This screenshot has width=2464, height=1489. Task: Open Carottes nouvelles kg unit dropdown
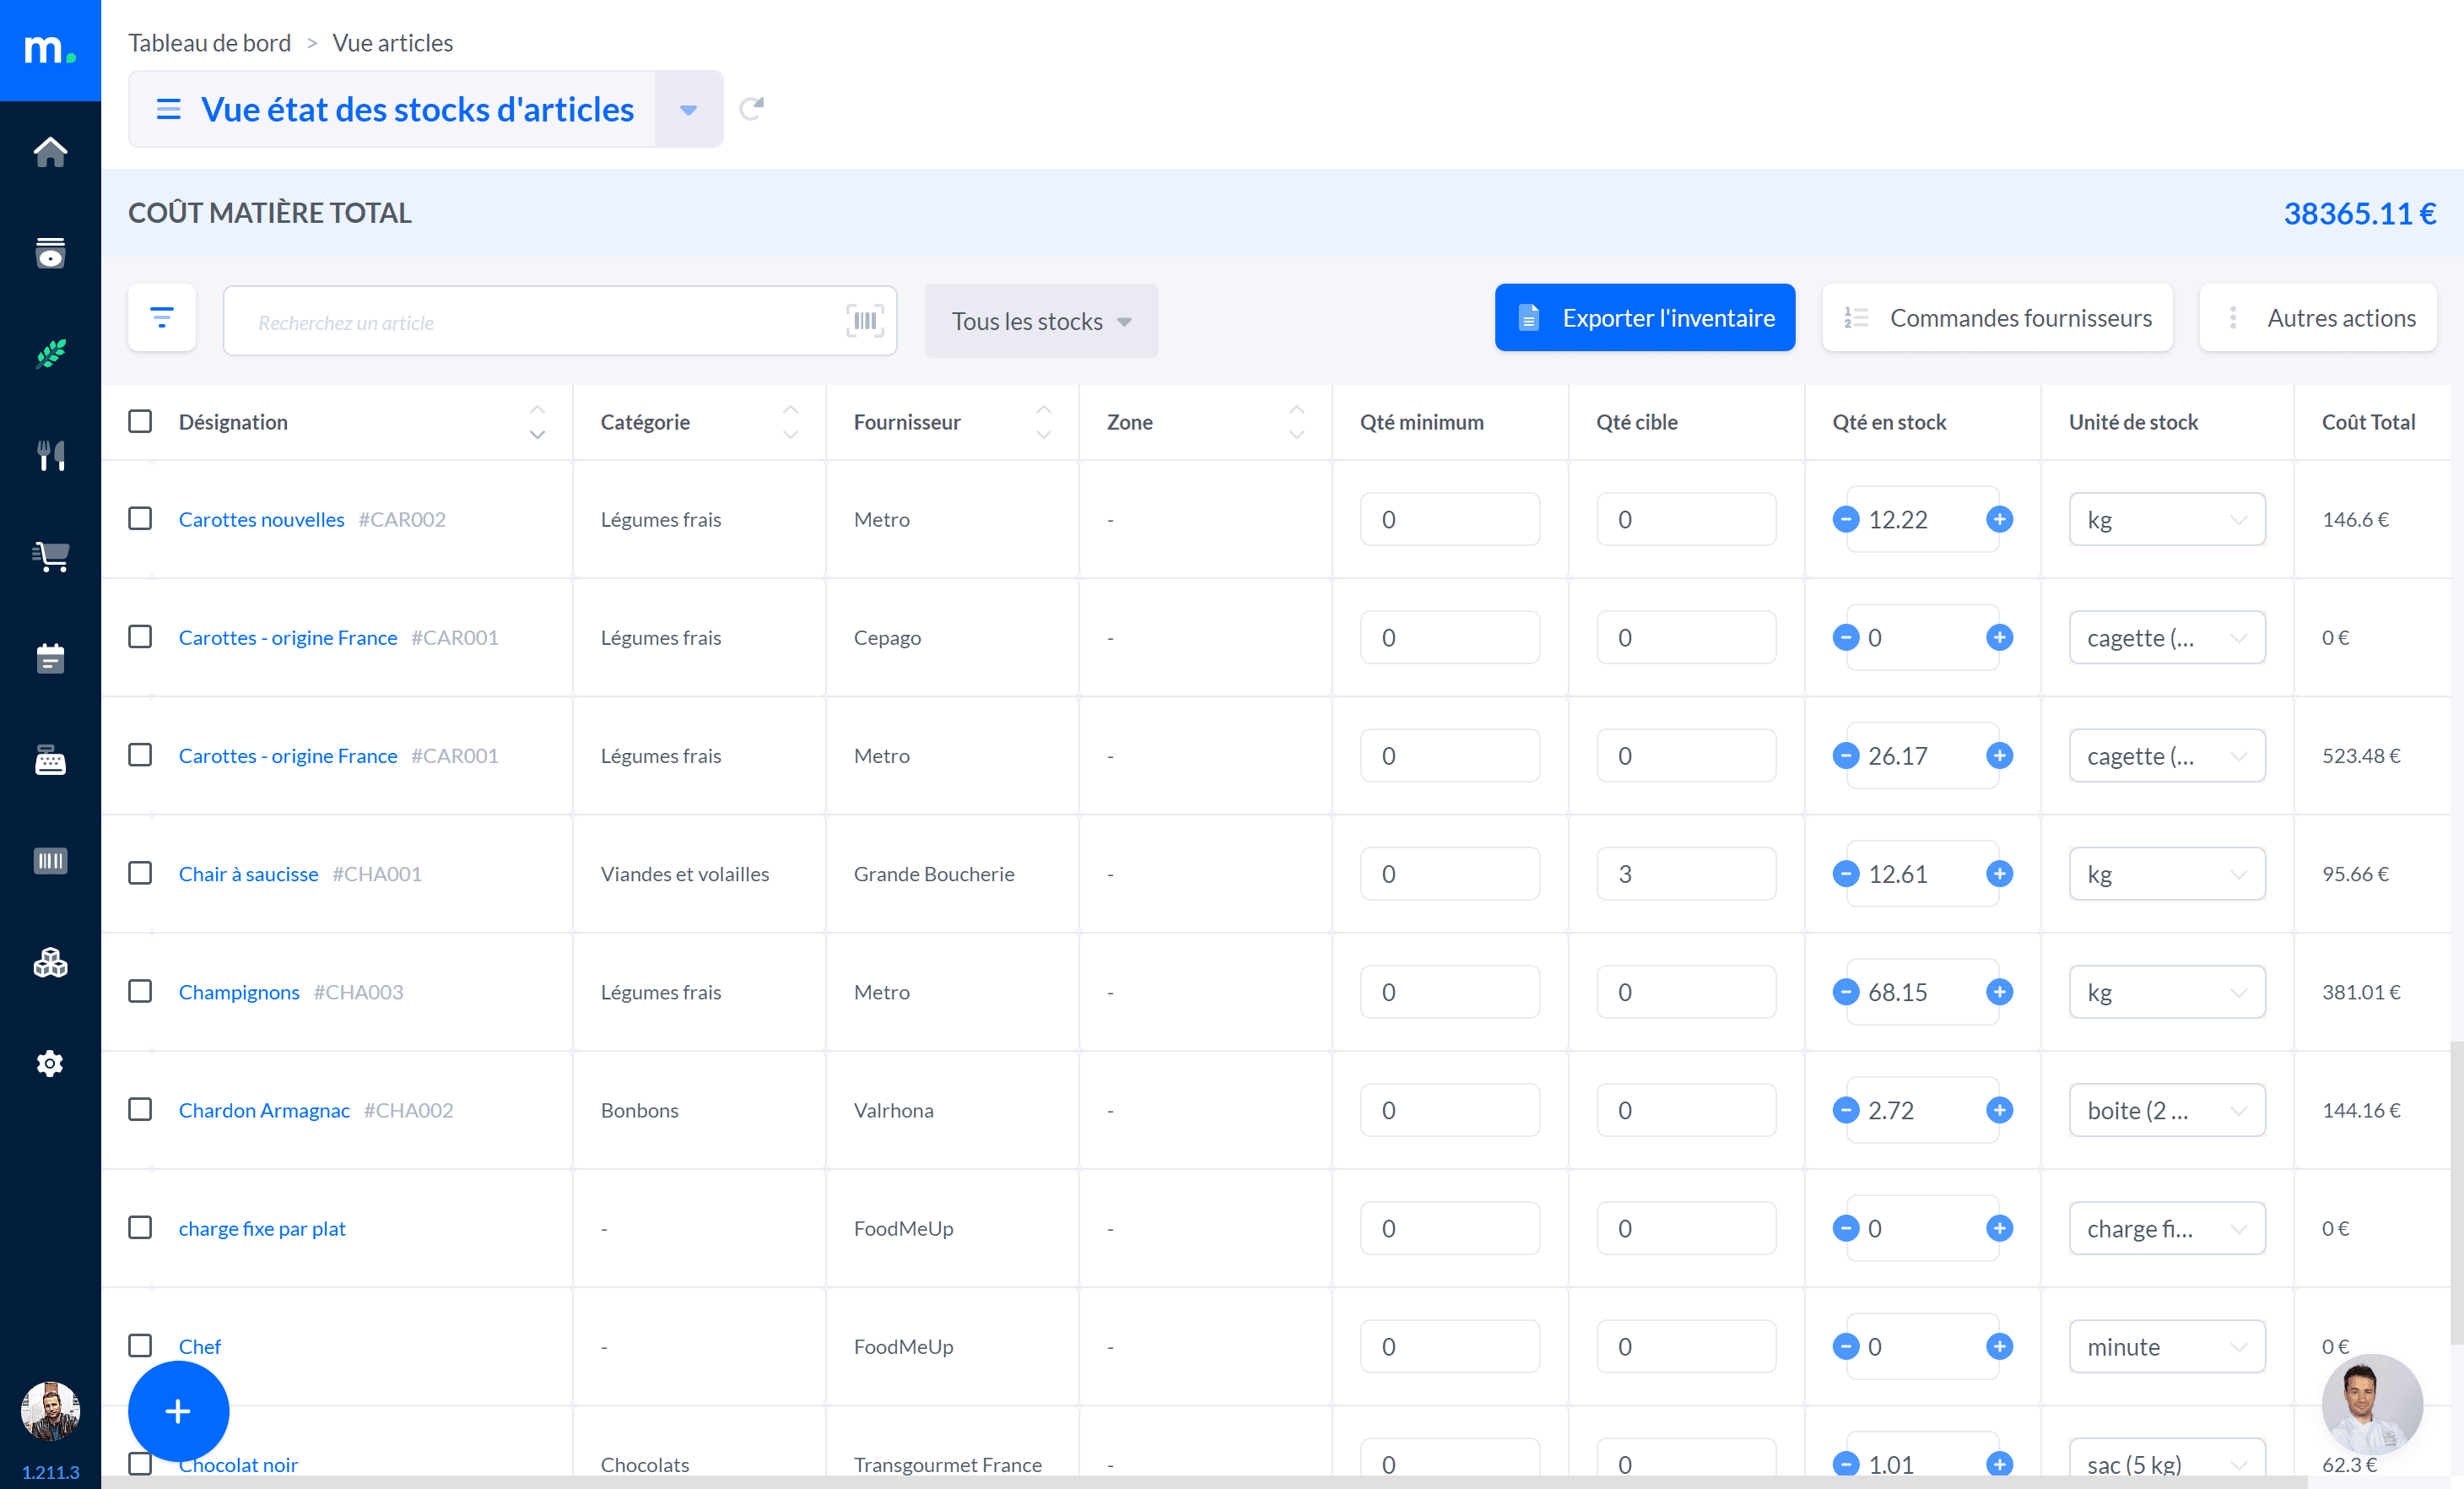2167,519
